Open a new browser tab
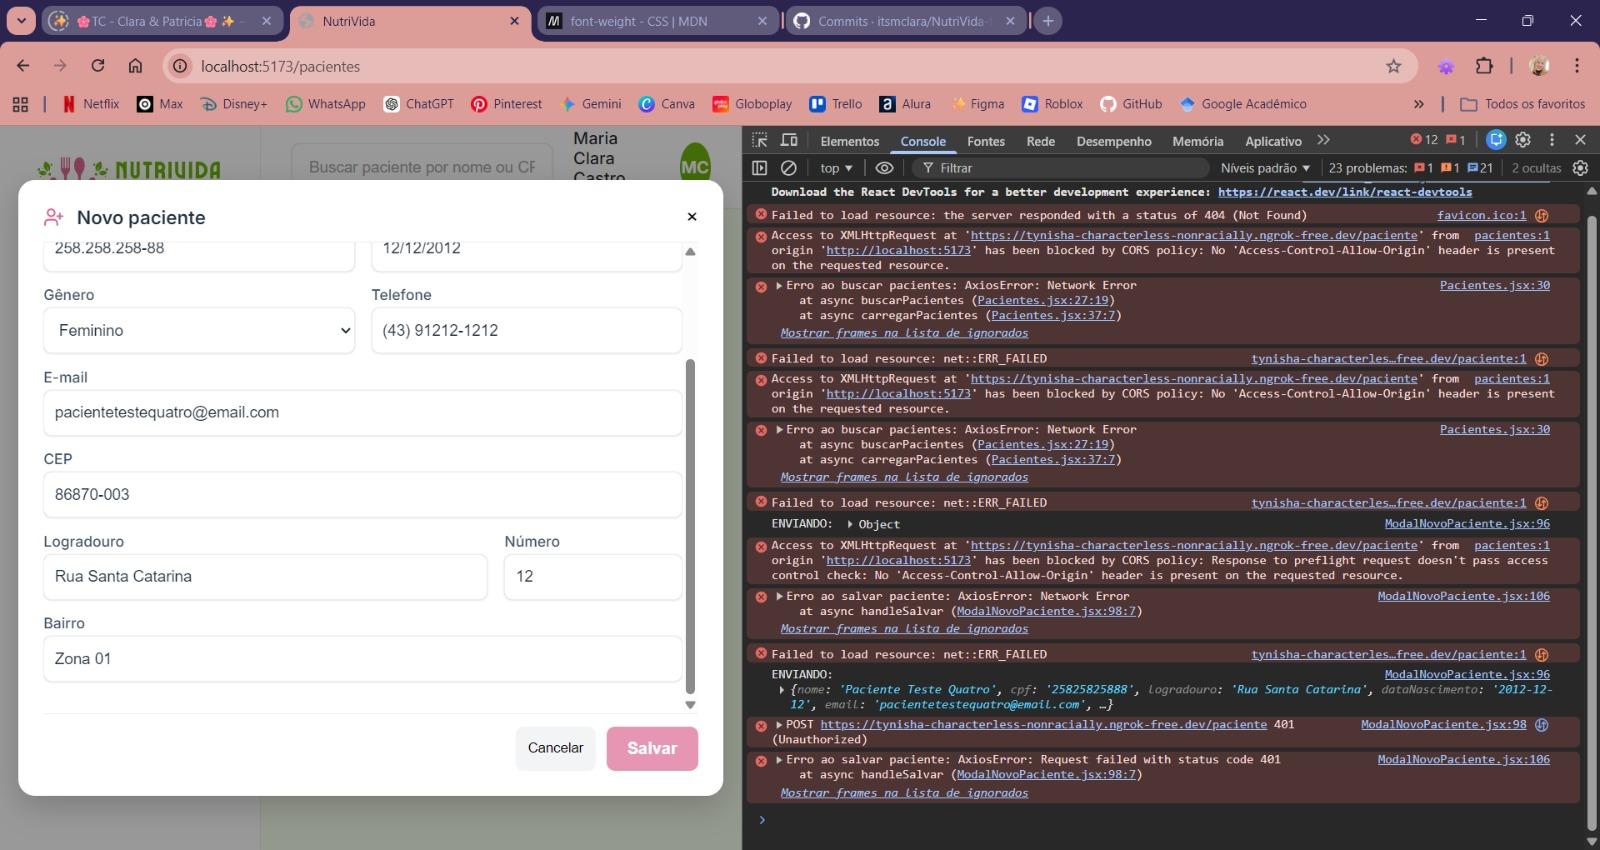The height and width of the screenshot is (850, 1600). [x=1047, y=21]
